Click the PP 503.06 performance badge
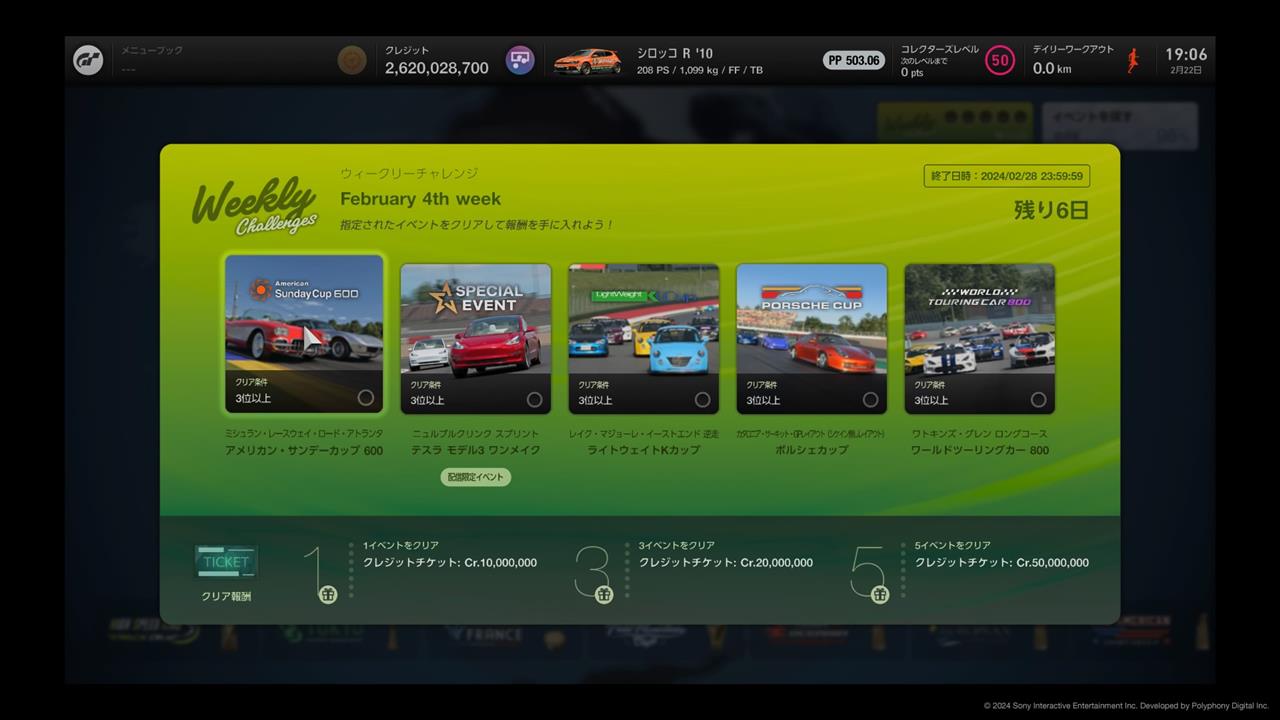 [854, 60]
